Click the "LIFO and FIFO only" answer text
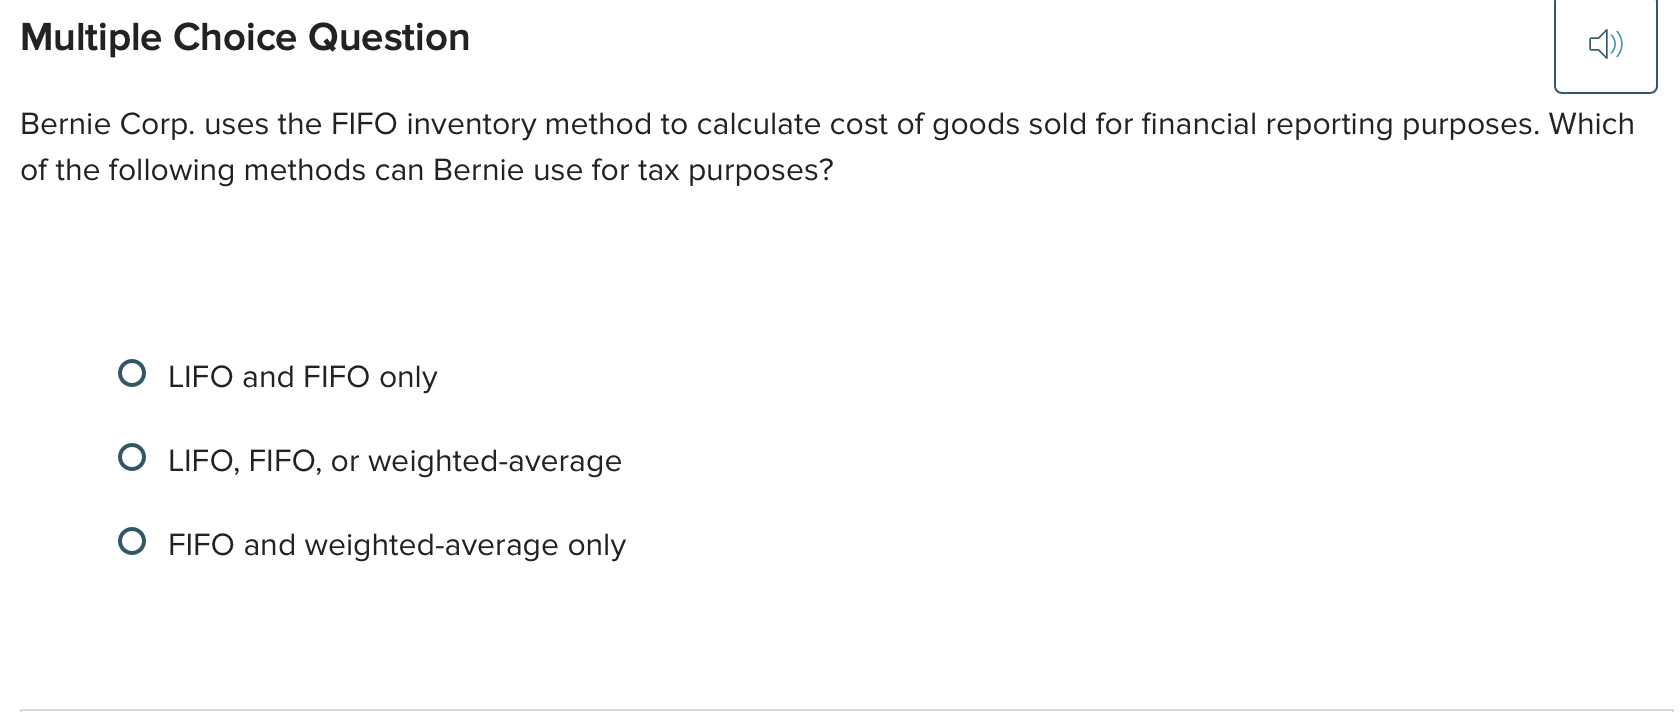Image resolution: width=1680 pixels, height=712 pixels. [x=302, y=377]
